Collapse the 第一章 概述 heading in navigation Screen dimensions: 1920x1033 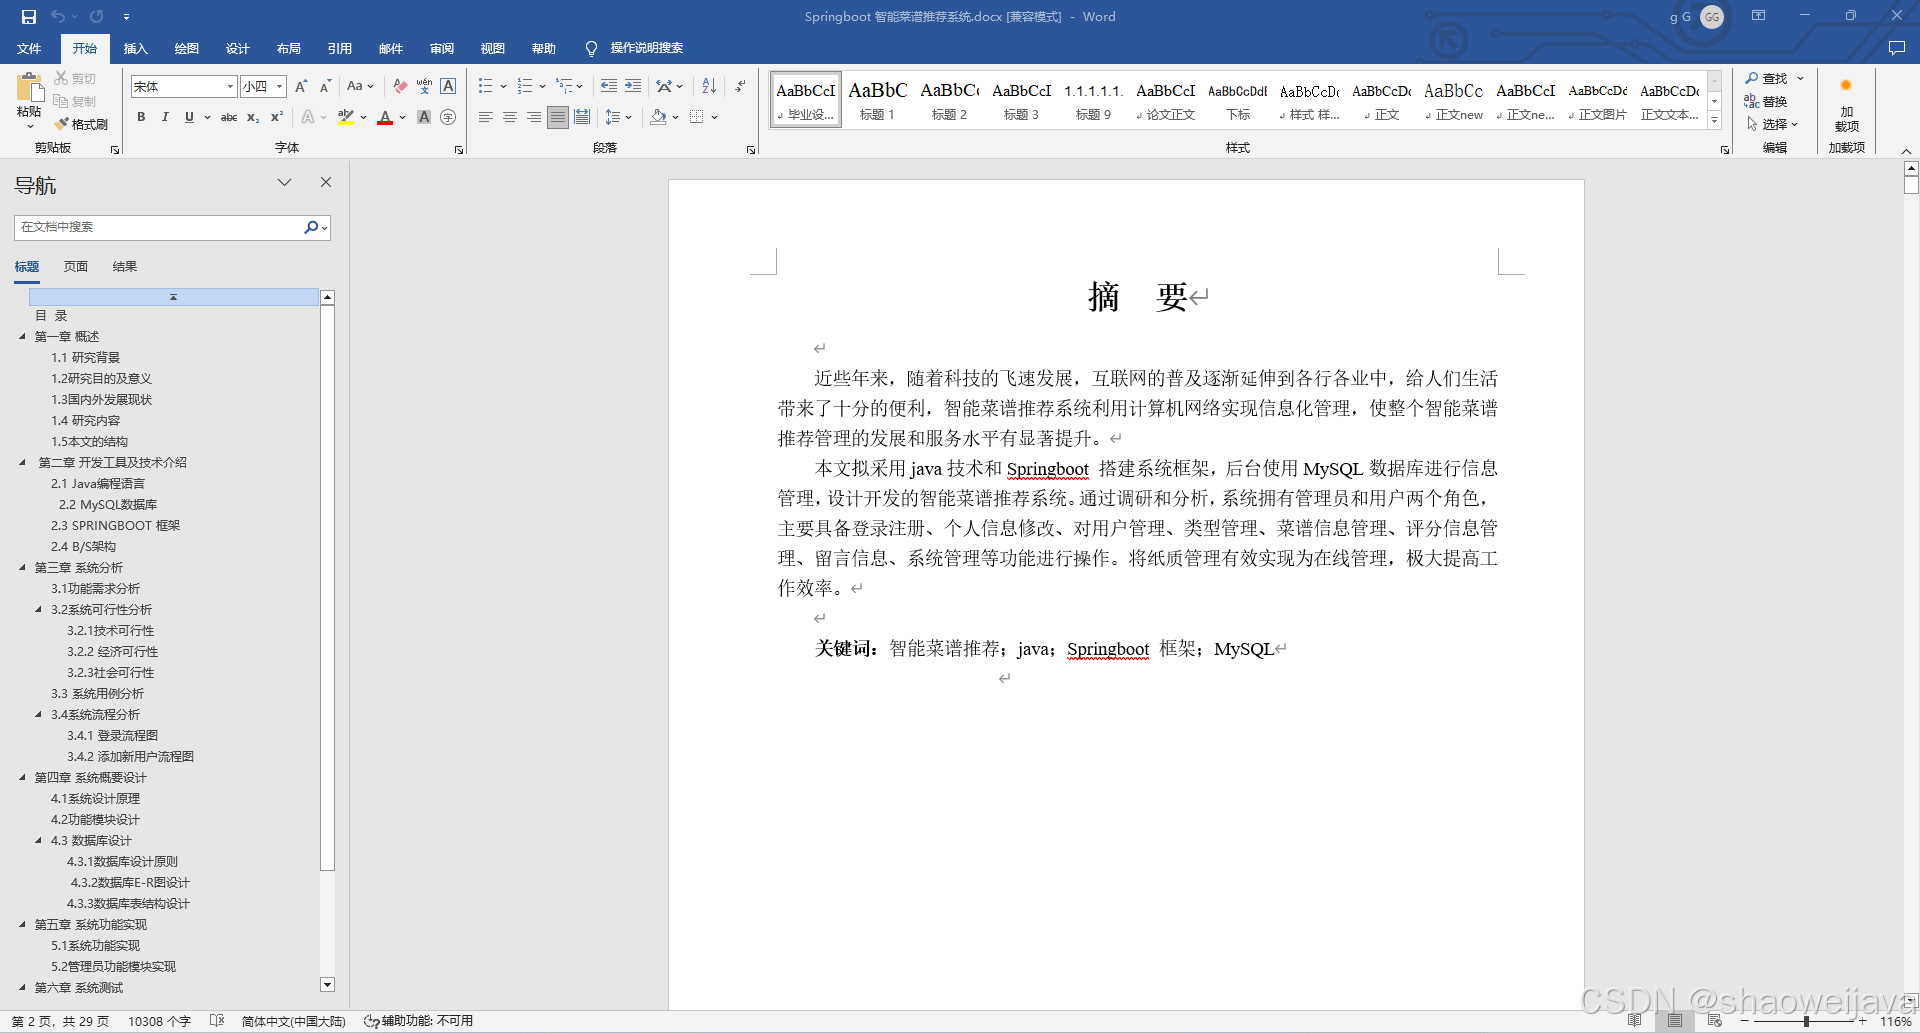[22, 337]
